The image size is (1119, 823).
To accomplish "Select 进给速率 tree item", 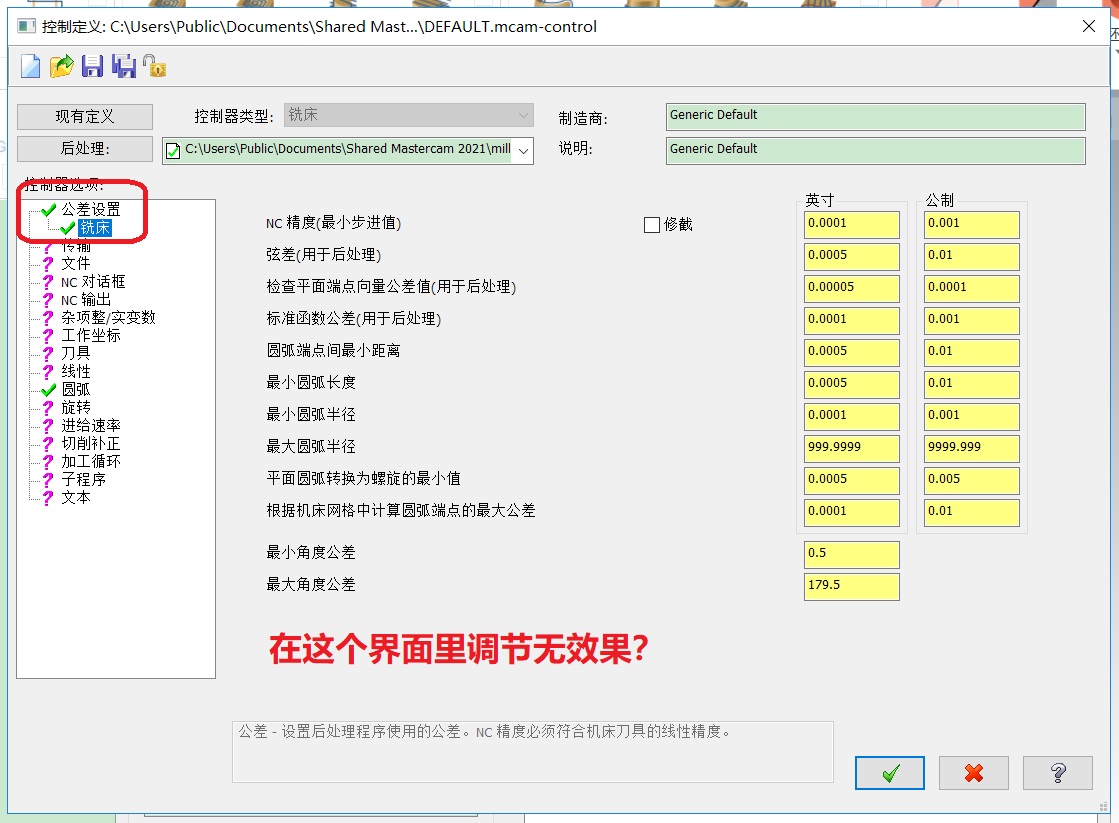I will pyautogui.click(x=91, y=425).
